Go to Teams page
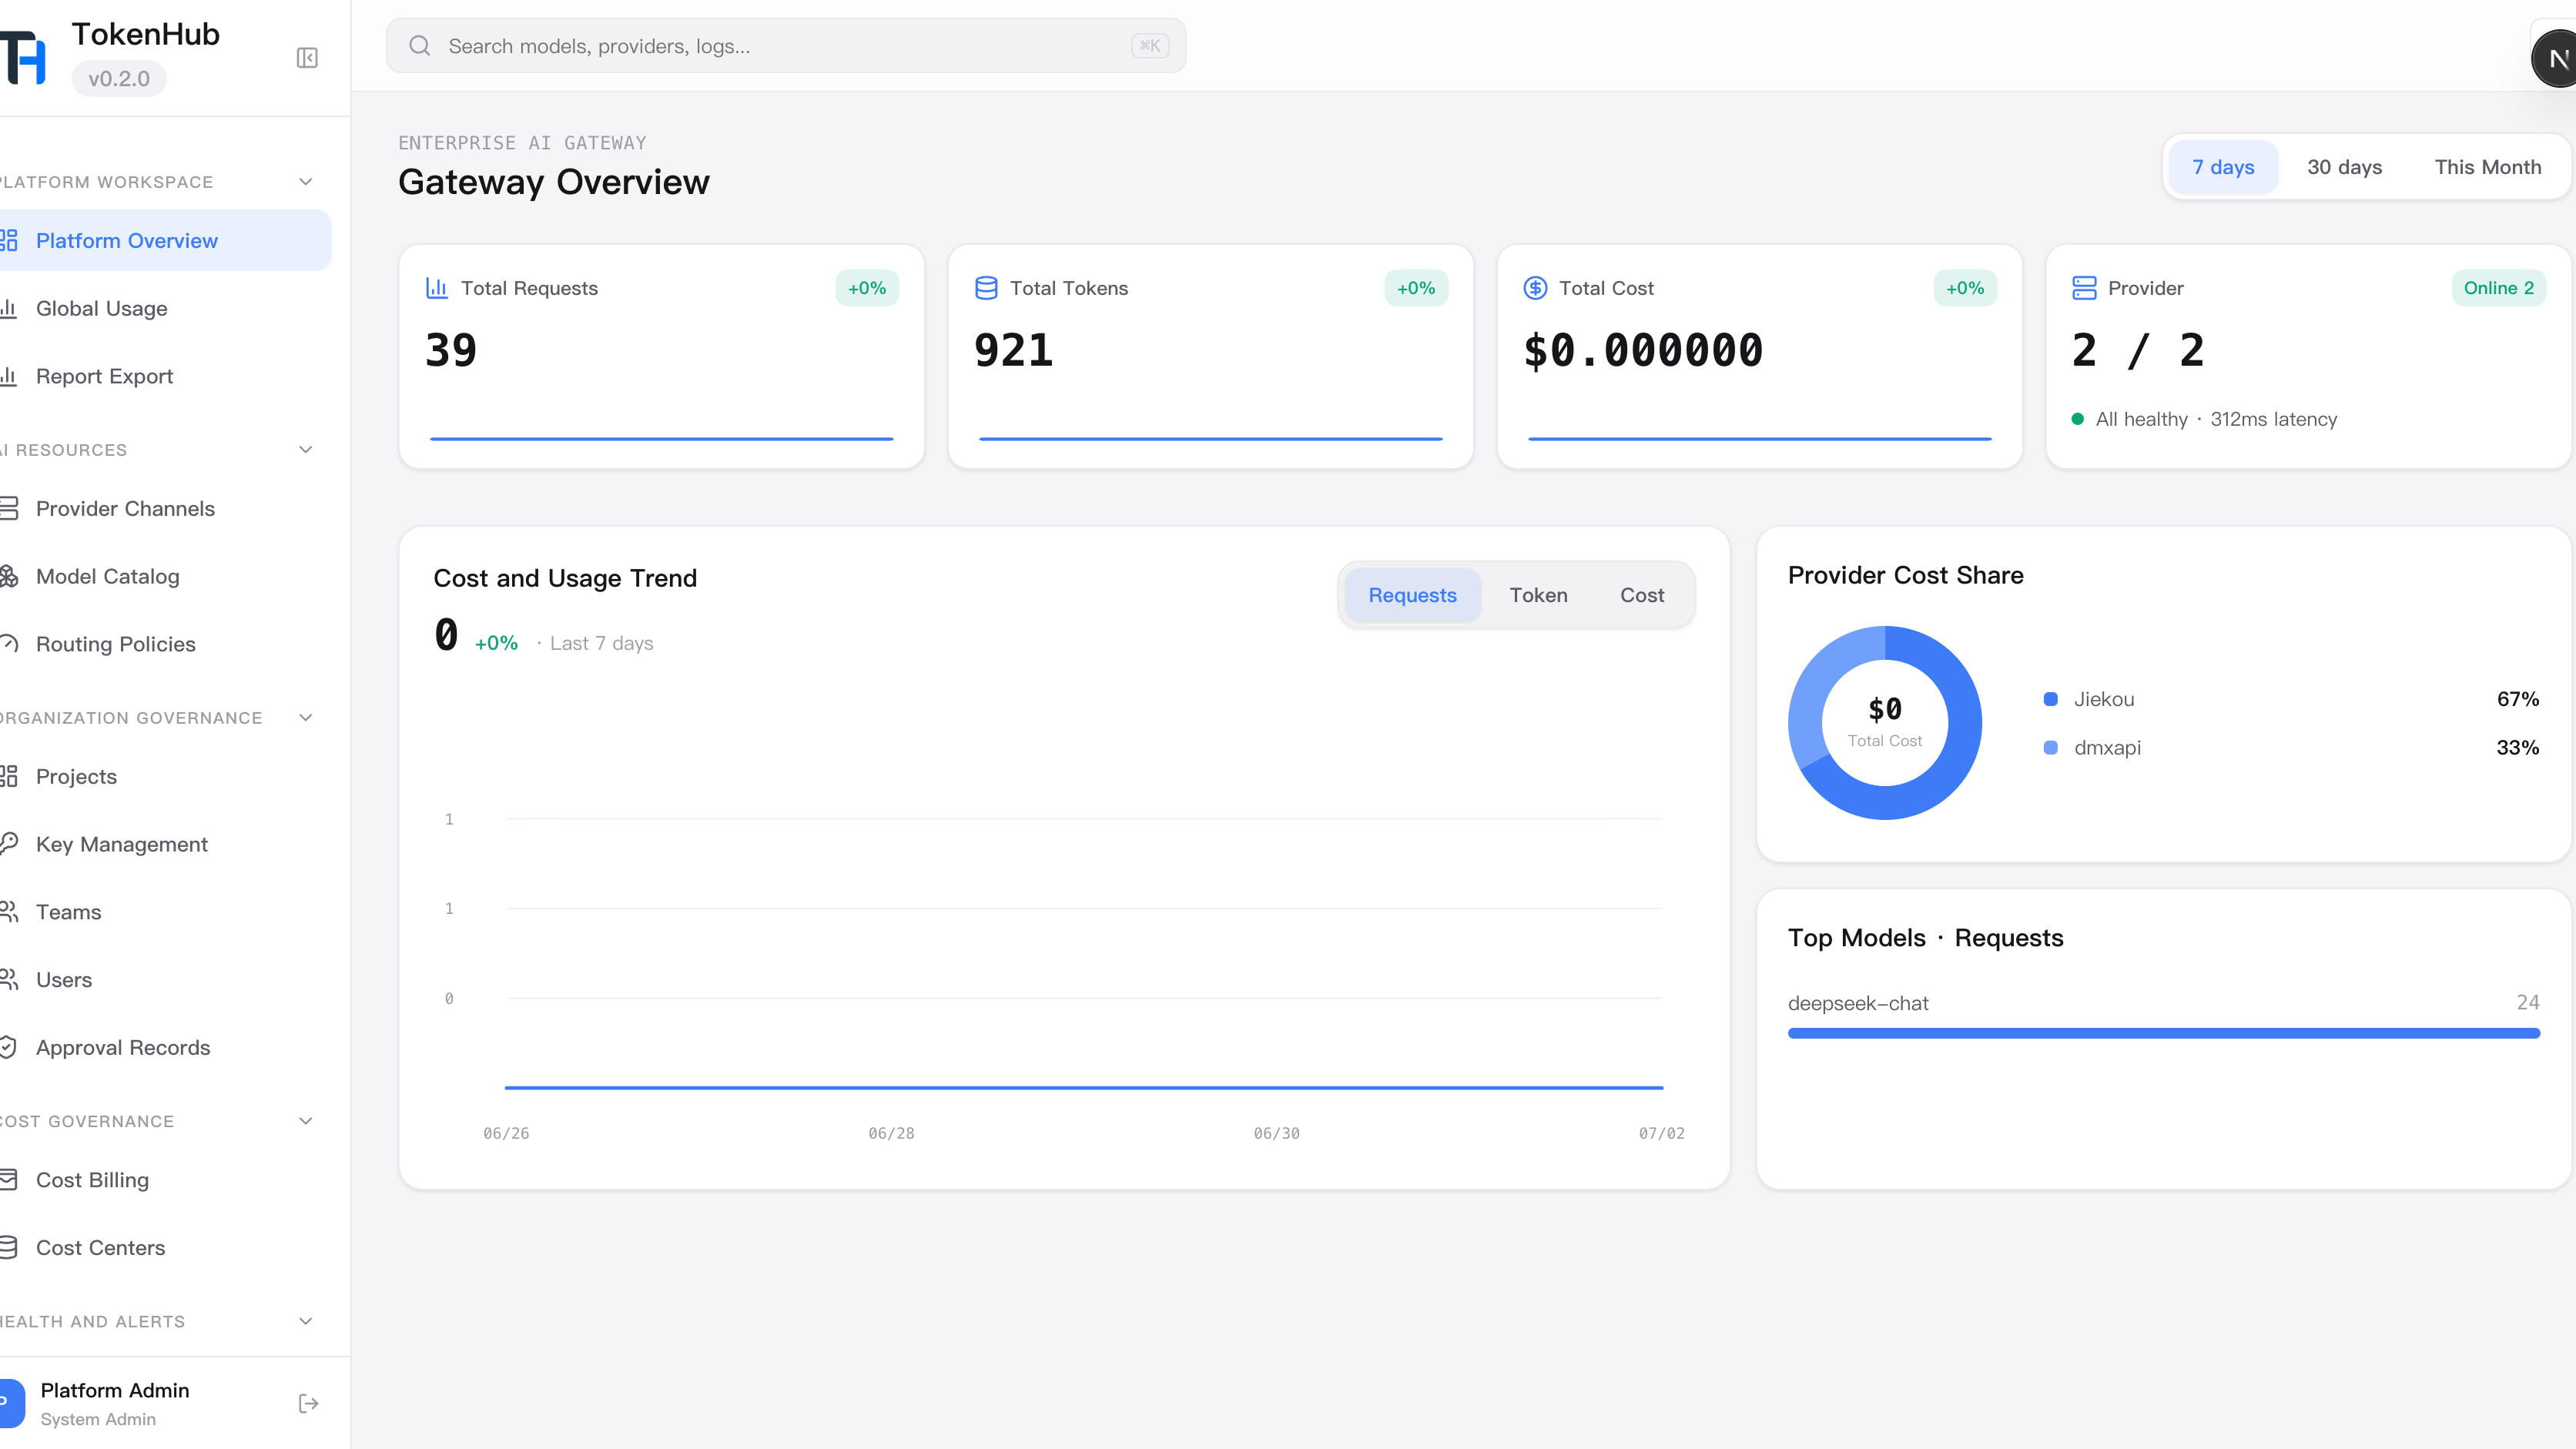Image resolution: width=2576 pixels, height=1449 pixels. click(164, 913)
